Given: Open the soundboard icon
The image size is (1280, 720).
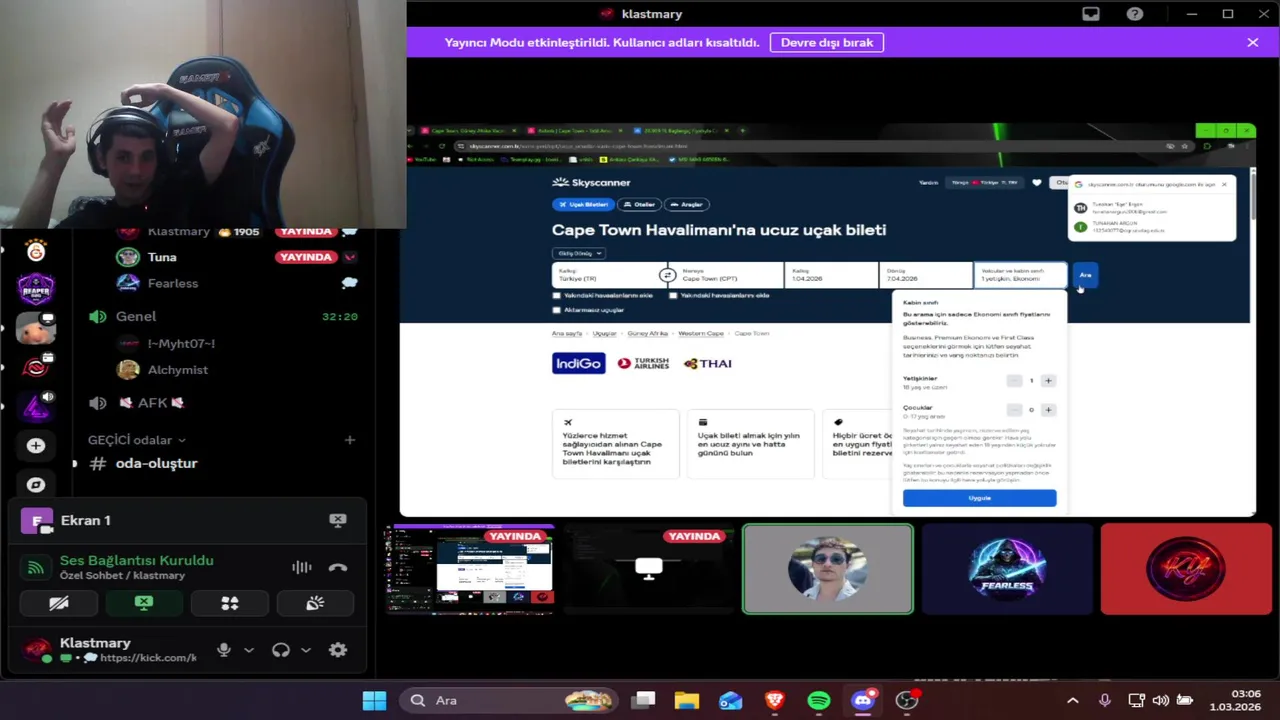Looking at the screenshot, I should tap(315, 603).
